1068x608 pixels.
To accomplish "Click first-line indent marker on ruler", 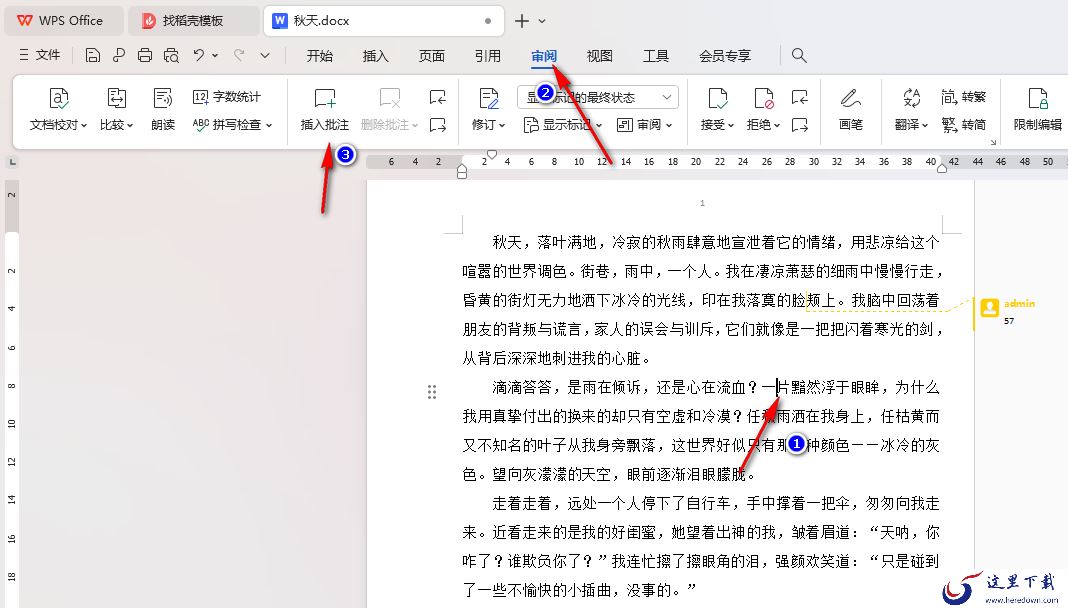I will [x=491, y=155].
